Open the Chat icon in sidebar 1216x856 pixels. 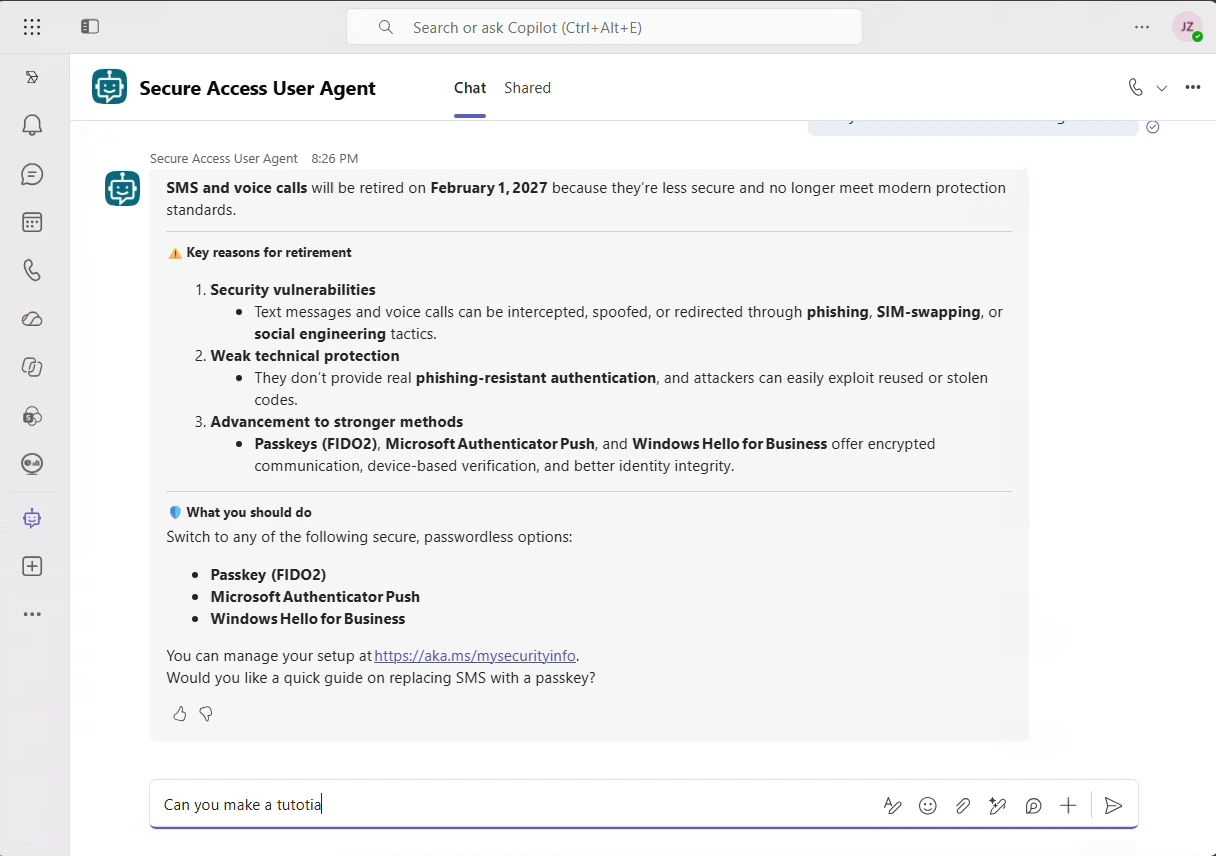(x=32, y=175)
